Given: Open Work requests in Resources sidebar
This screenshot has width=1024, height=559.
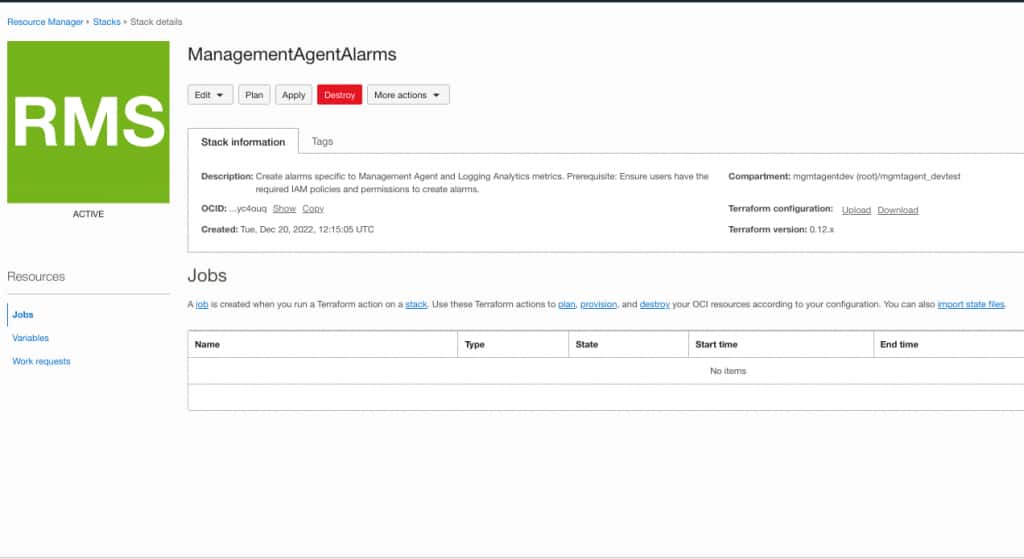Looking at the screenshot, I should pos(41,361).
